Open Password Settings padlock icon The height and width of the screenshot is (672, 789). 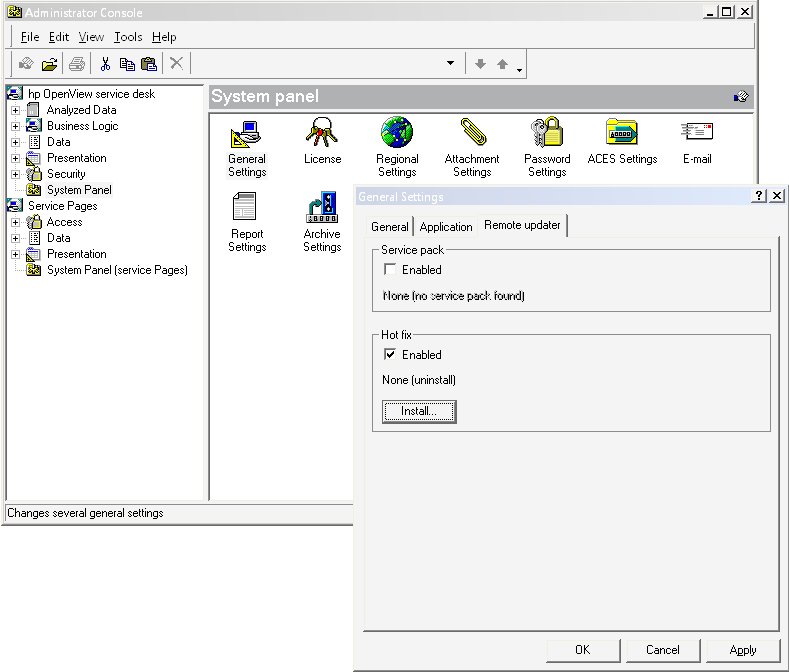547,133
